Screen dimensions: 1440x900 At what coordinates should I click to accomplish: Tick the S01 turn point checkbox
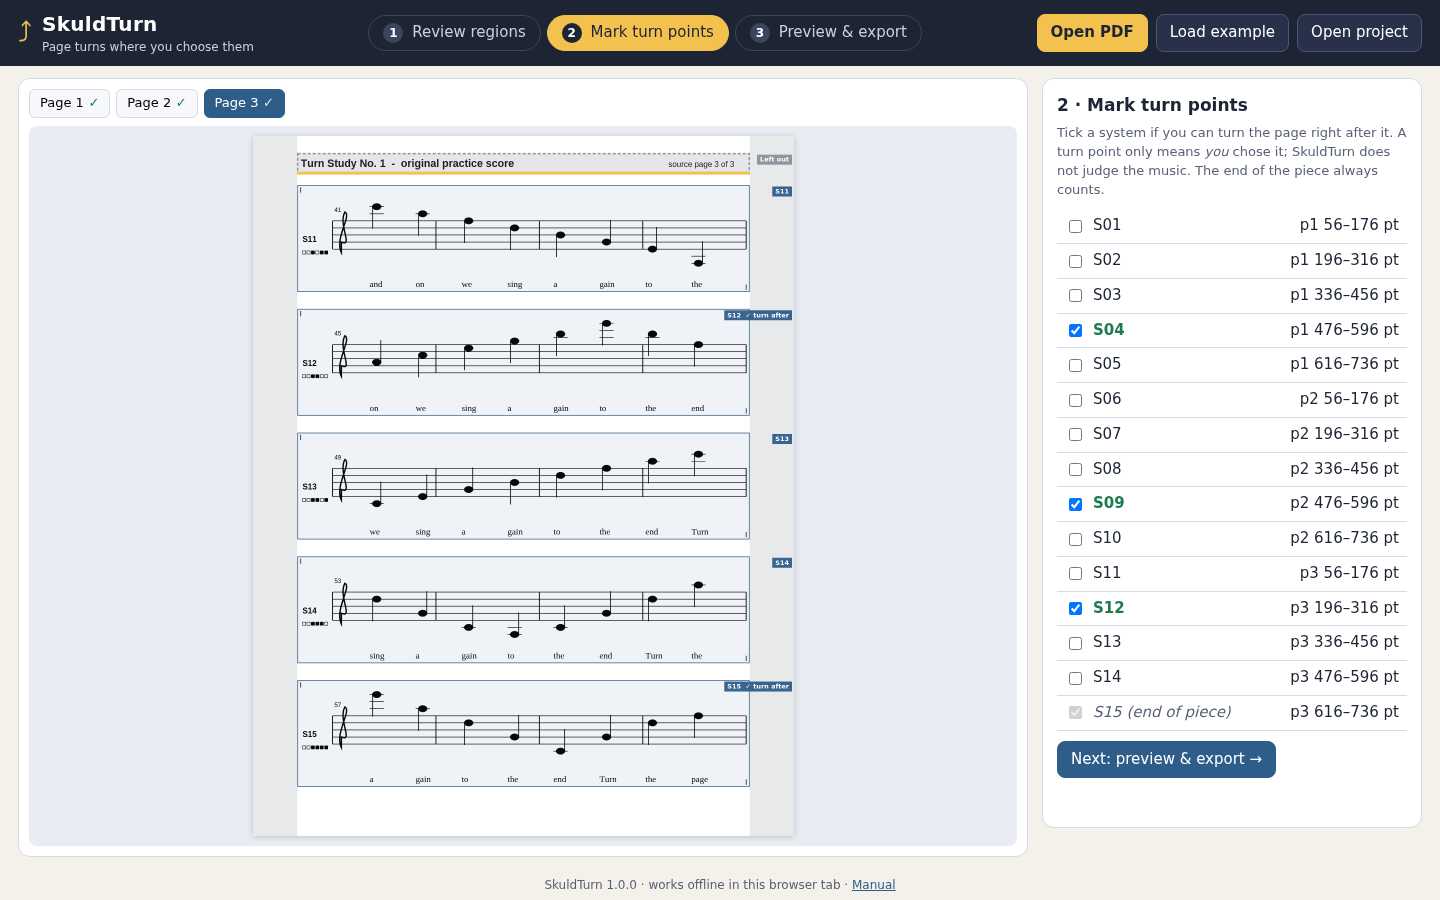1075,226
